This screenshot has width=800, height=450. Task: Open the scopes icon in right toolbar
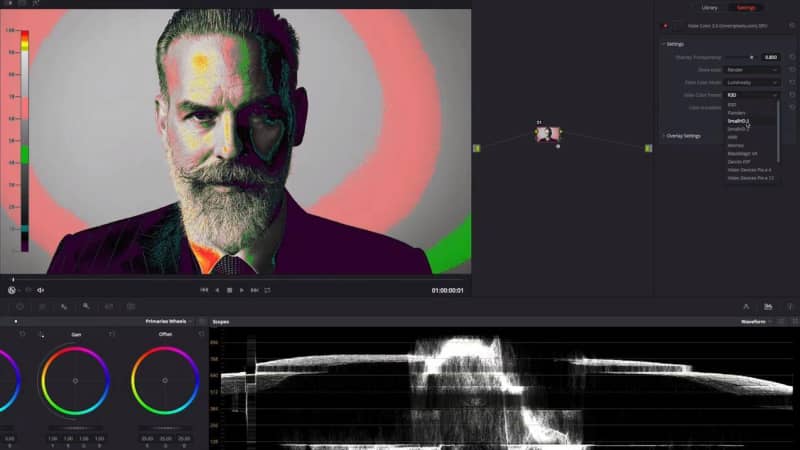coord(768,306)
